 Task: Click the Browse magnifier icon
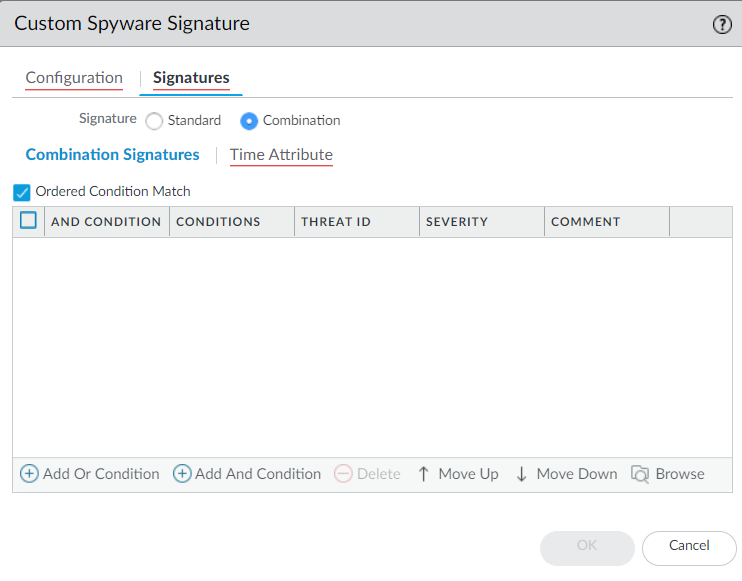(x=640, y=474)
